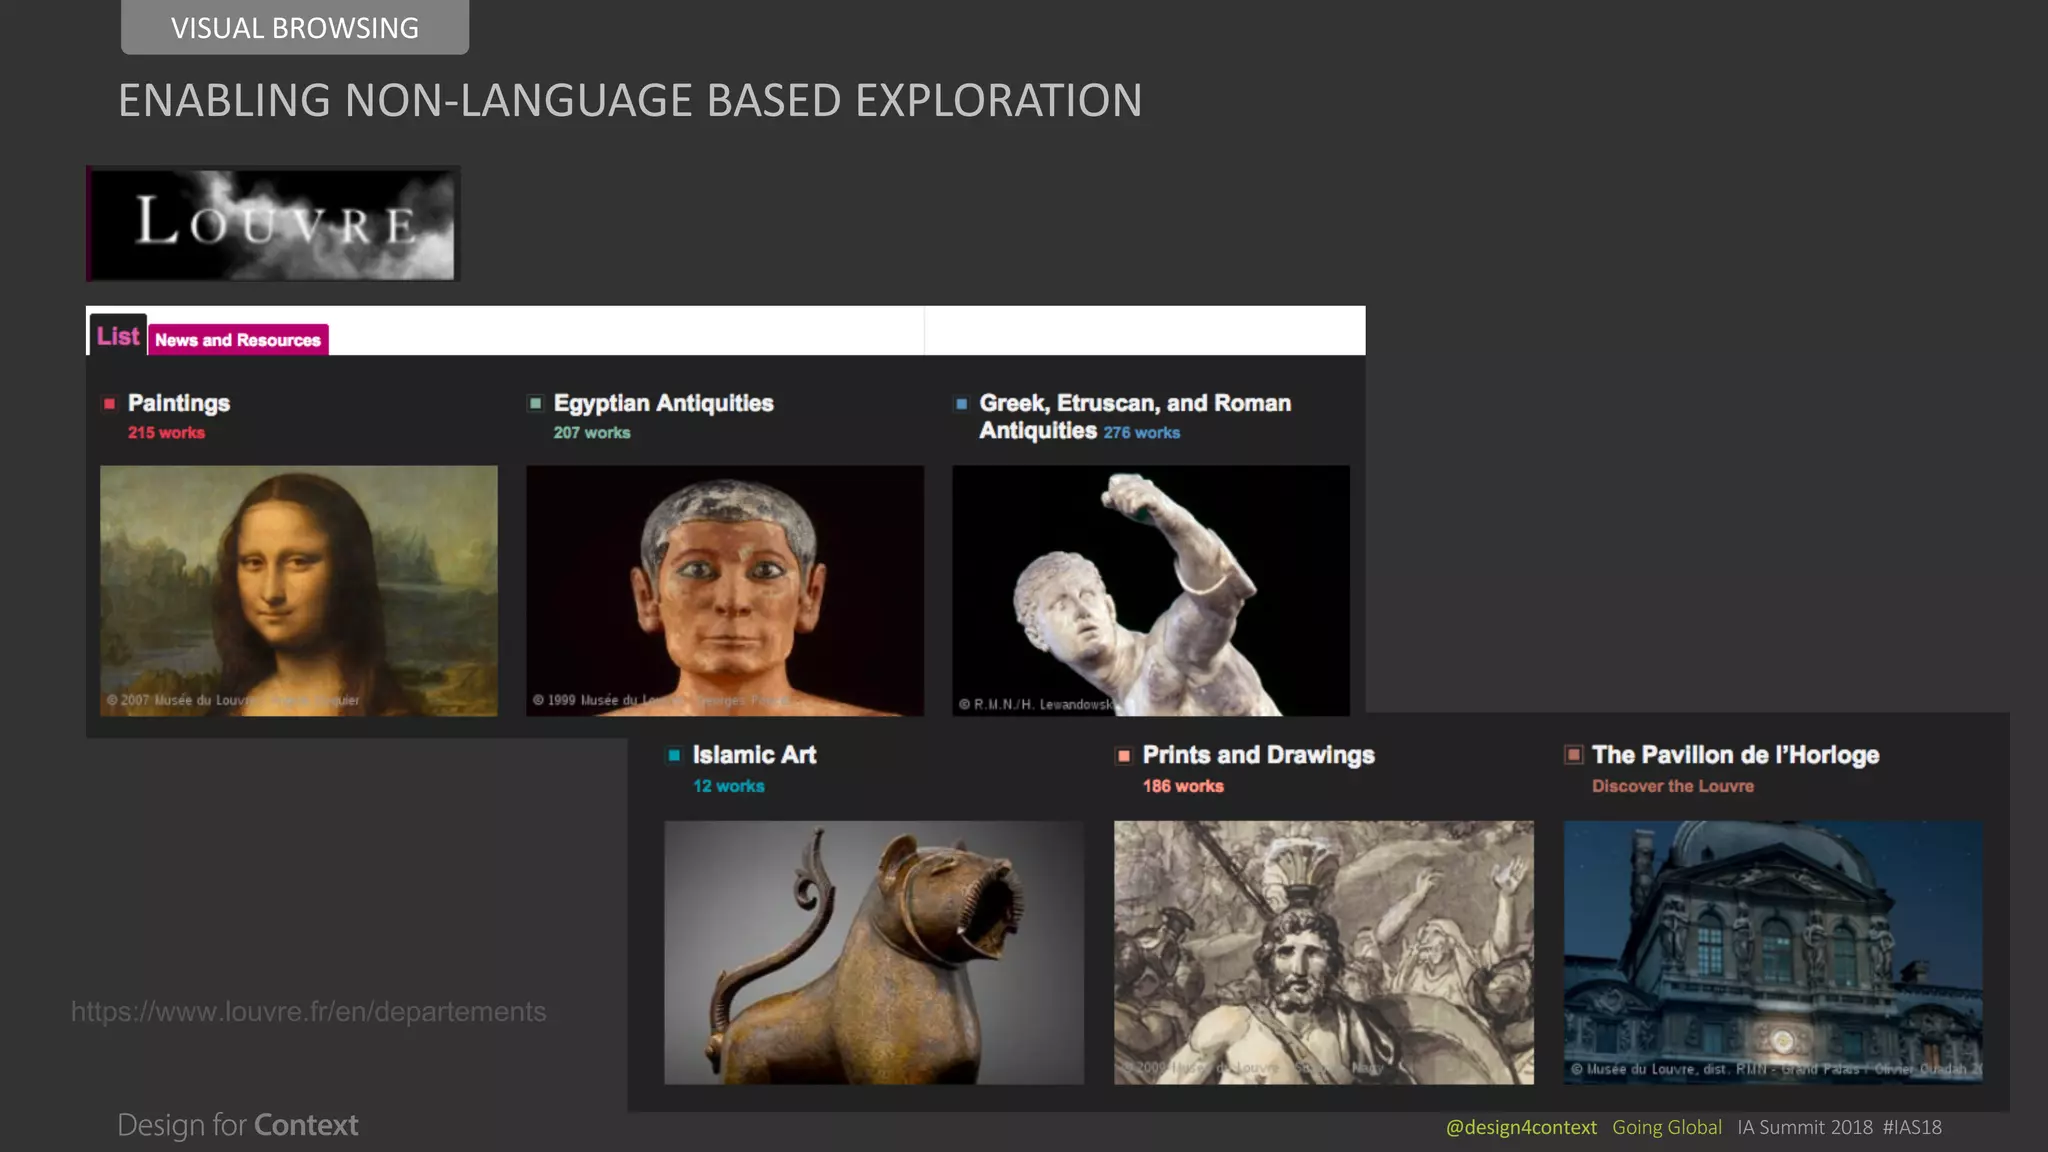Click the square beside Pavillon de l'Horloge
The image size is (2048, 1152).
click(1574, 754)
